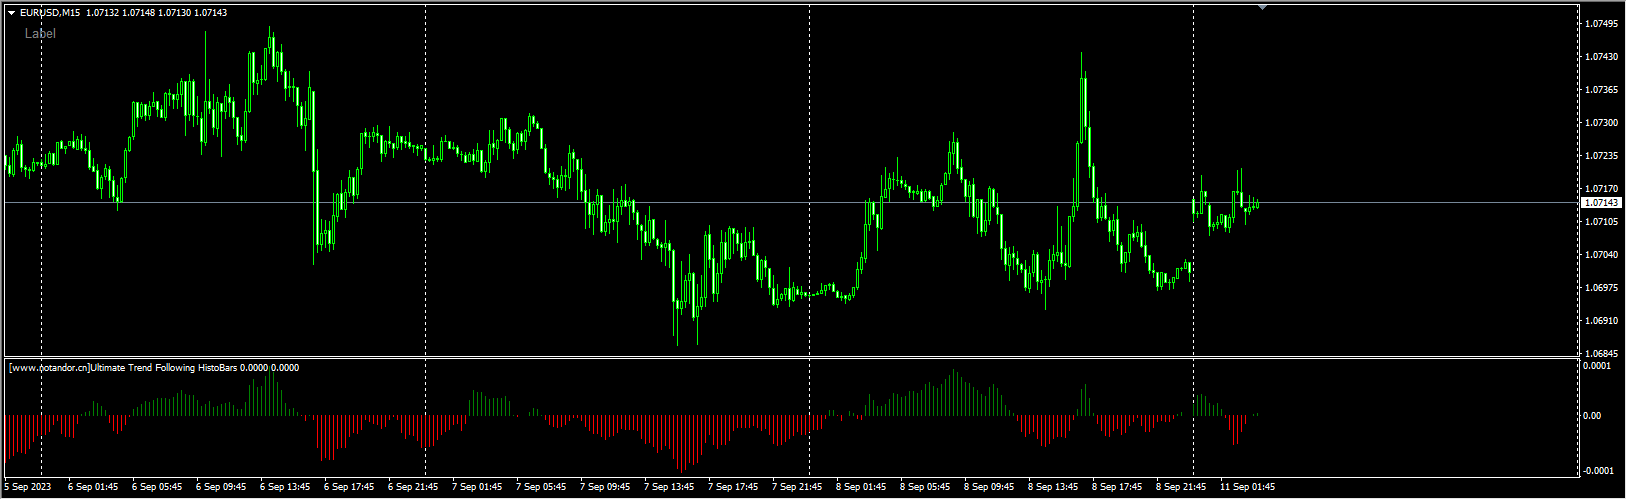Click the '7 Sep 21:45' time label
Screen dimensions: 1627x500
point(797,487)
